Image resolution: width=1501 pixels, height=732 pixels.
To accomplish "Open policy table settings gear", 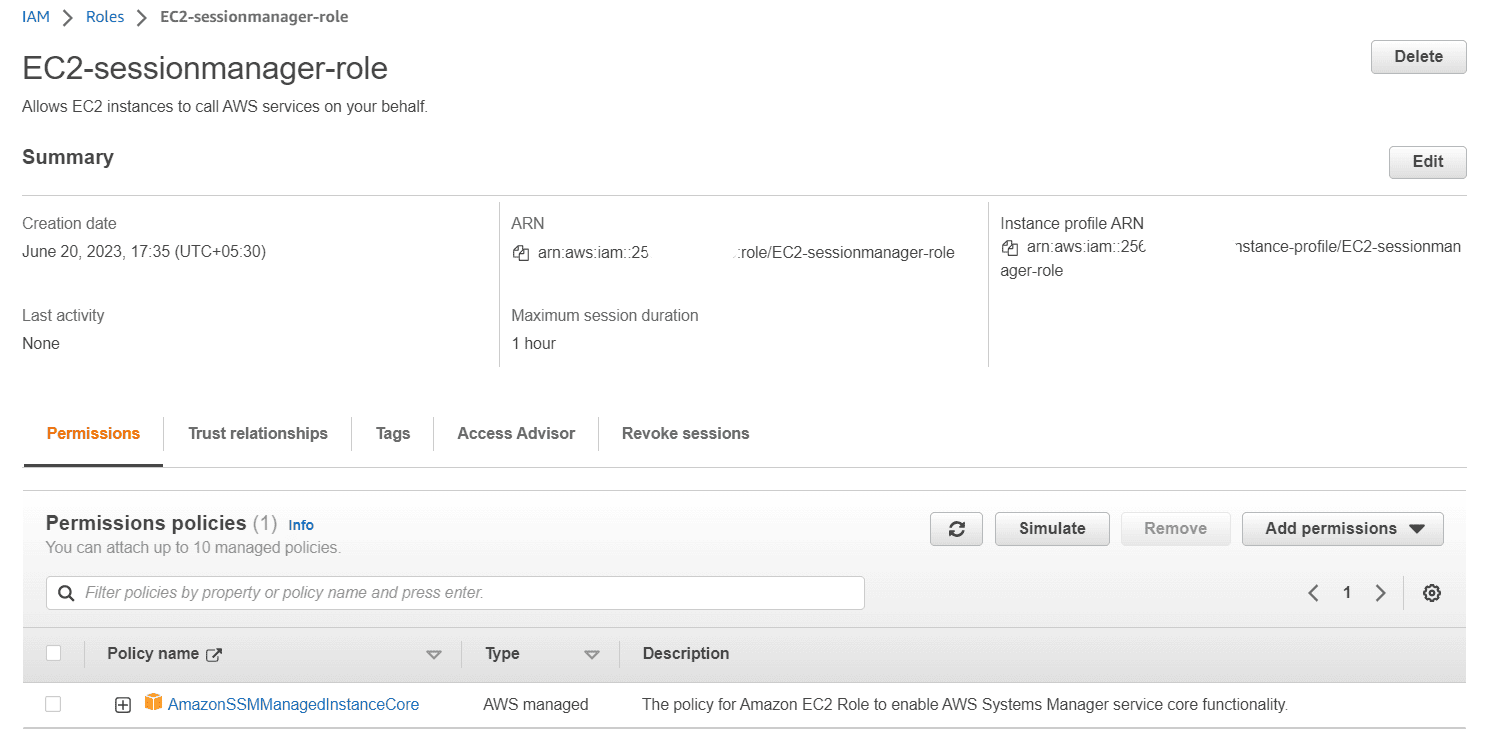I will pyautogui.click(x=1432, y=593).
